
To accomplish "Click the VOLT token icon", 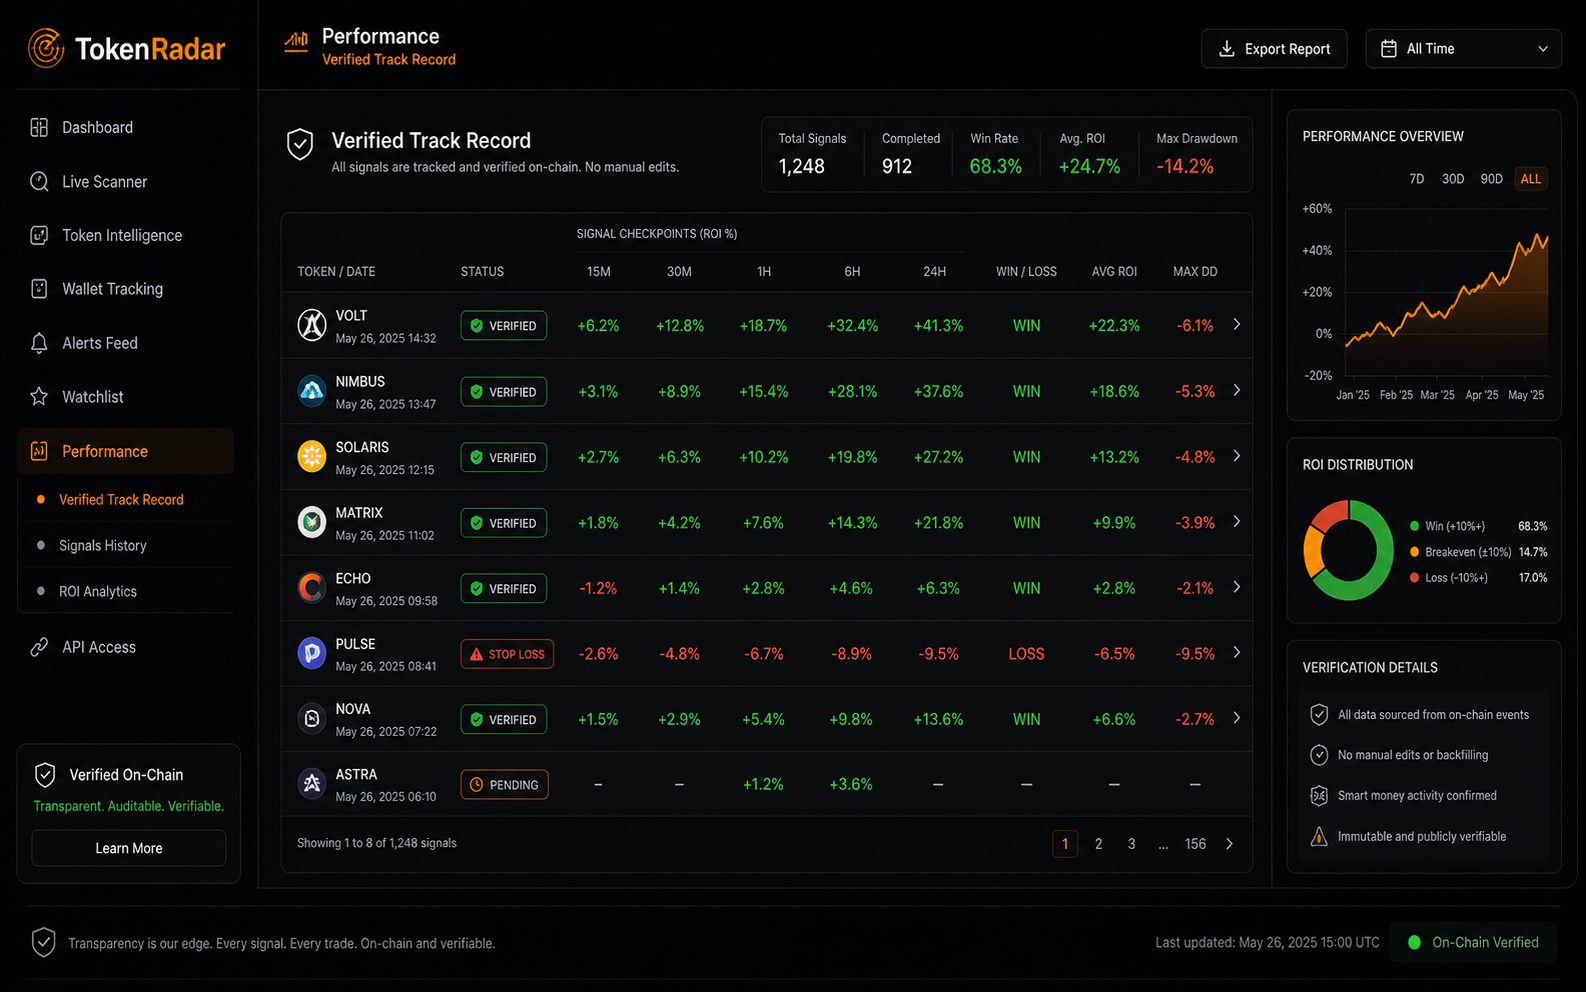I will (312, 325).
